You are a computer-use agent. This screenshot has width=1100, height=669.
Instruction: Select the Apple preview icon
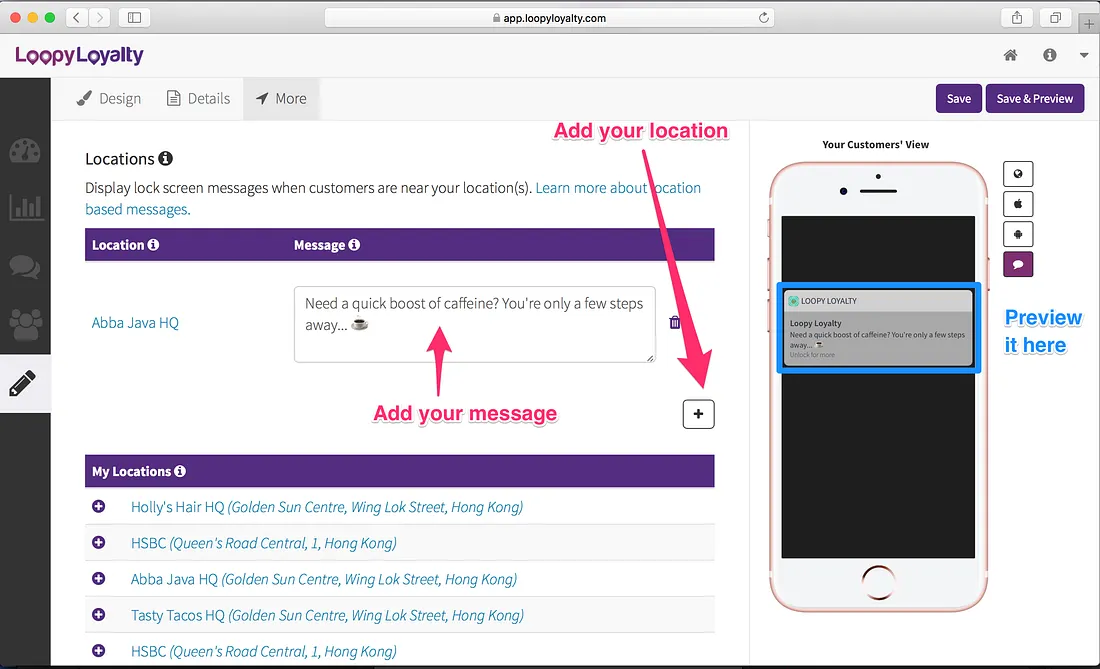pyautogui.click(x=1018, y=204)
